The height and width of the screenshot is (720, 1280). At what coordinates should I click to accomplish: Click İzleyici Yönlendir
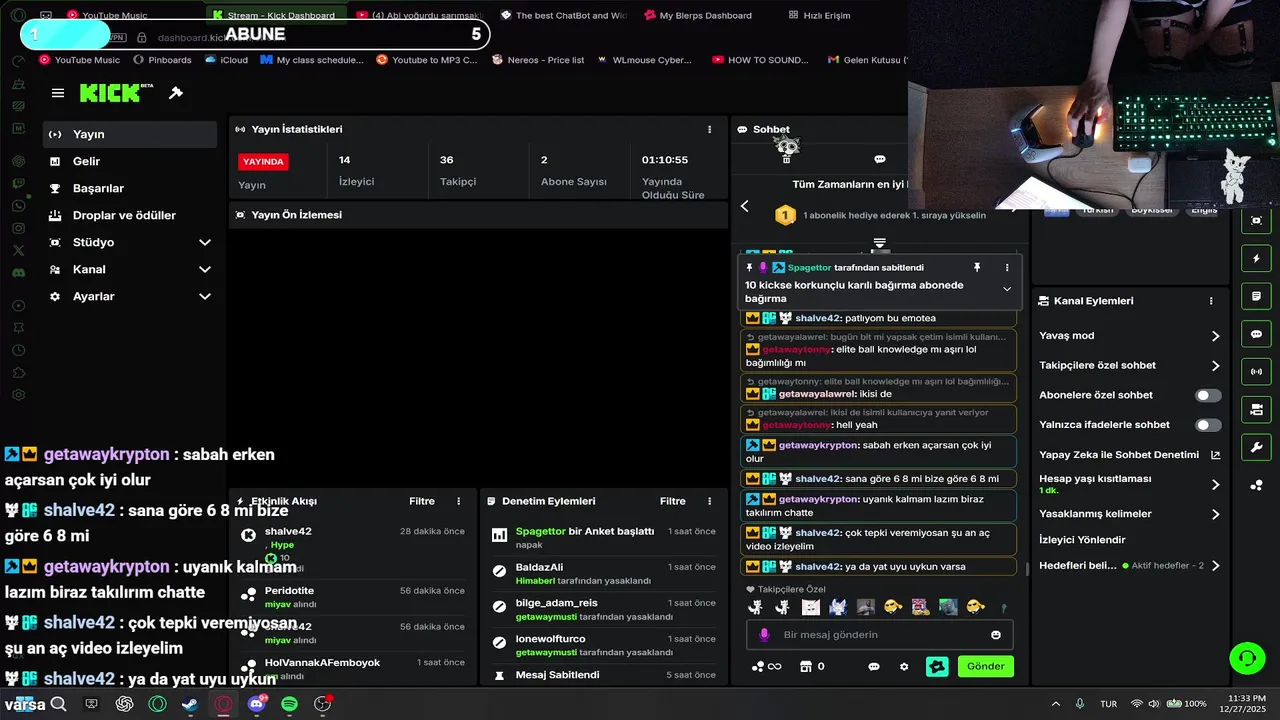tap(1082, 540)
